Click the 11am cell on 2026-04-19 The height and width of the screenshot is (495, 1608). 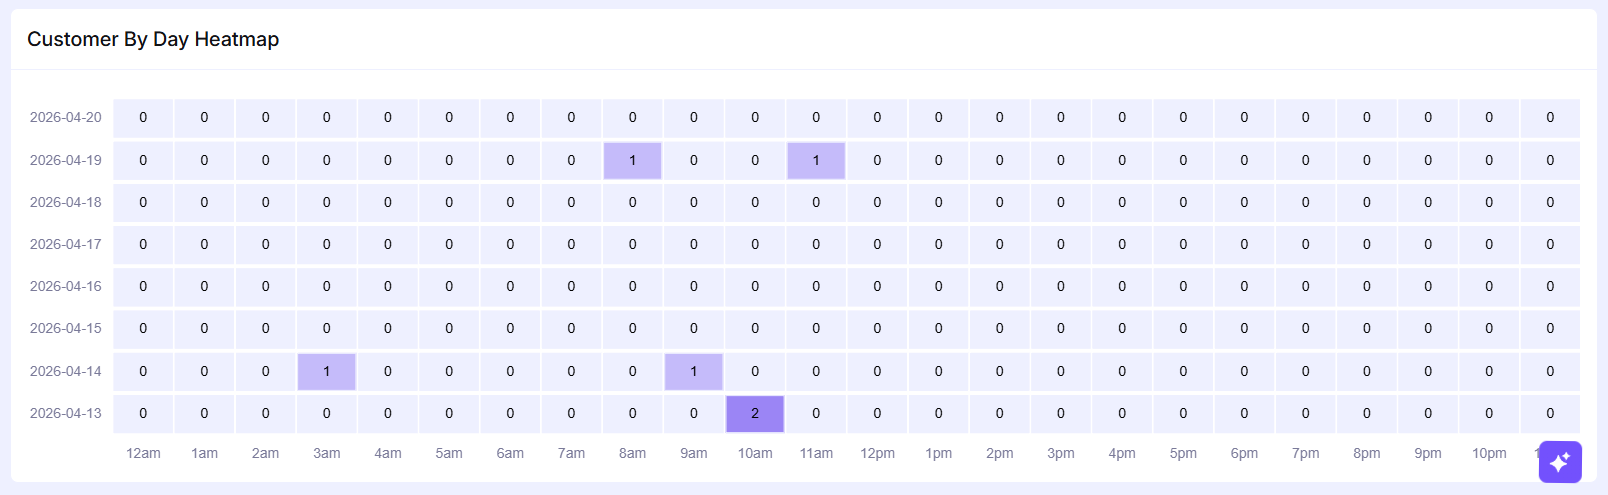pyautogui.click(x=816, y=161)
